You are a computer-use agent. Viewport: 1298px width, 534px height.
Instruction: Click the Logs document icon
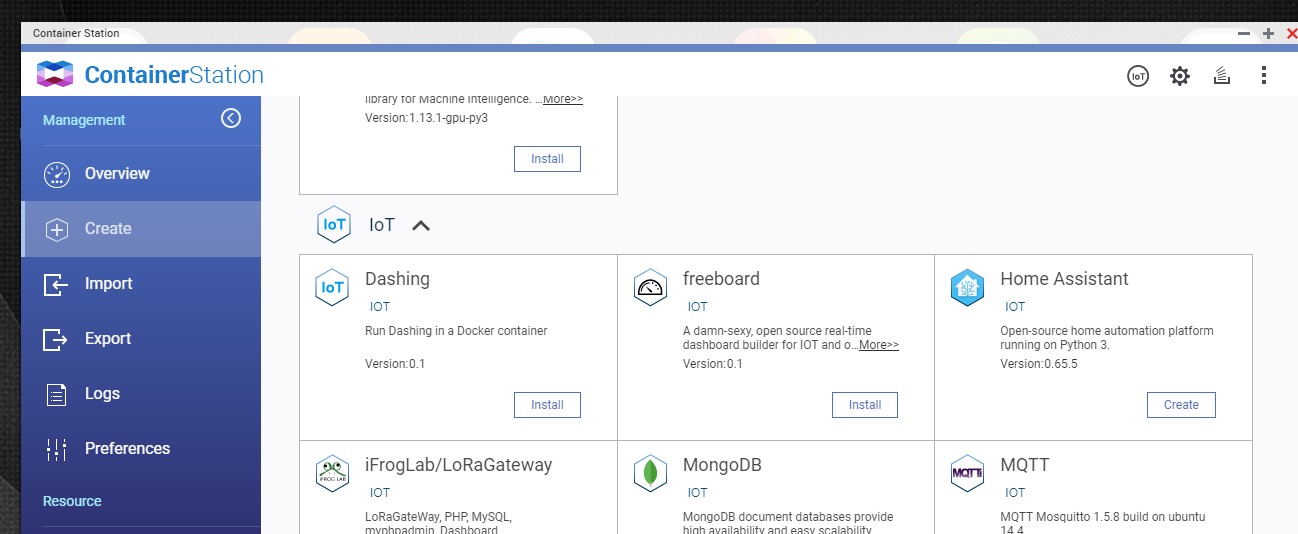pyautogui.click(x=57, y=394)
